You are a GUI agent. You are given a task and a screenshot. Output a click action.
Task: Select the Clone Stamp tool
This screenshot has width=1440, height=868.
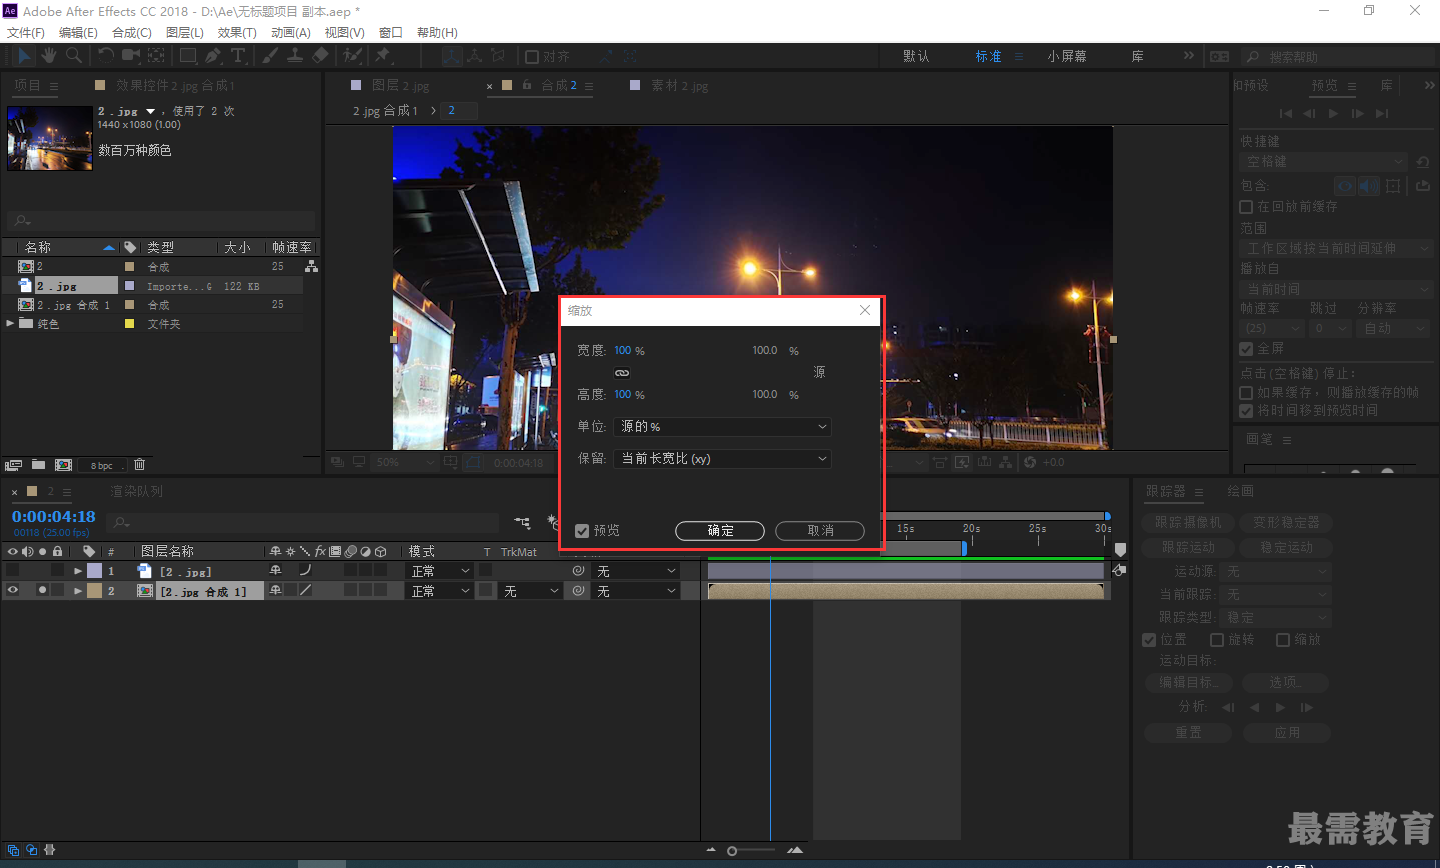295,56
